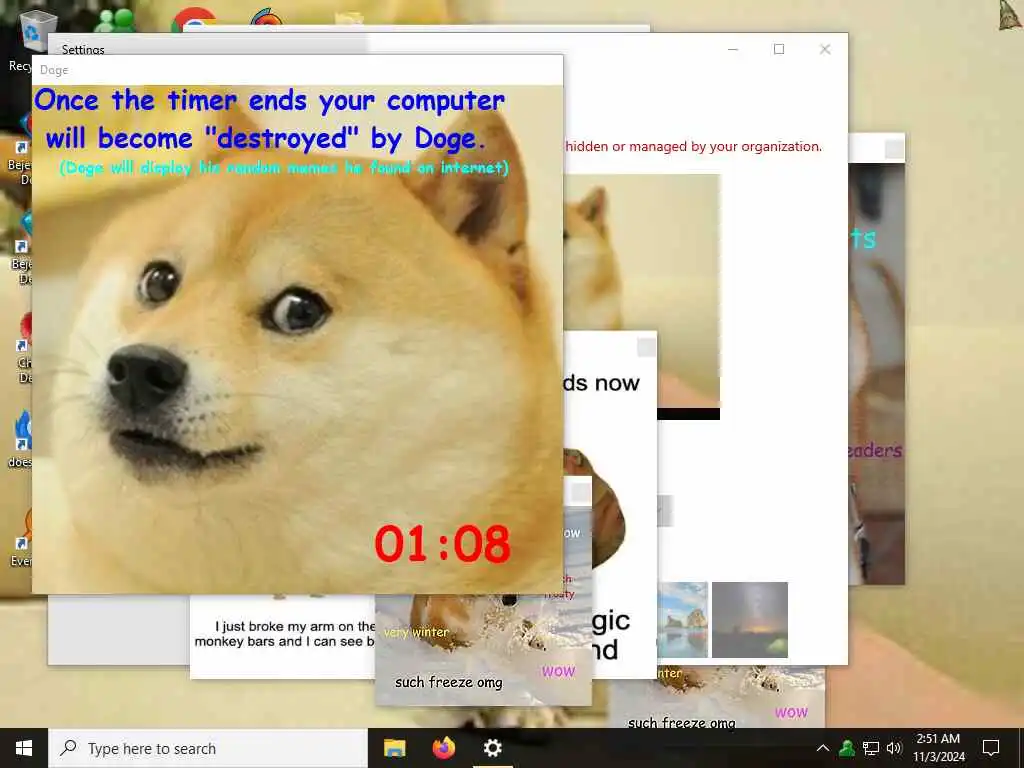Close the tall right-side doge meme window

895,149
